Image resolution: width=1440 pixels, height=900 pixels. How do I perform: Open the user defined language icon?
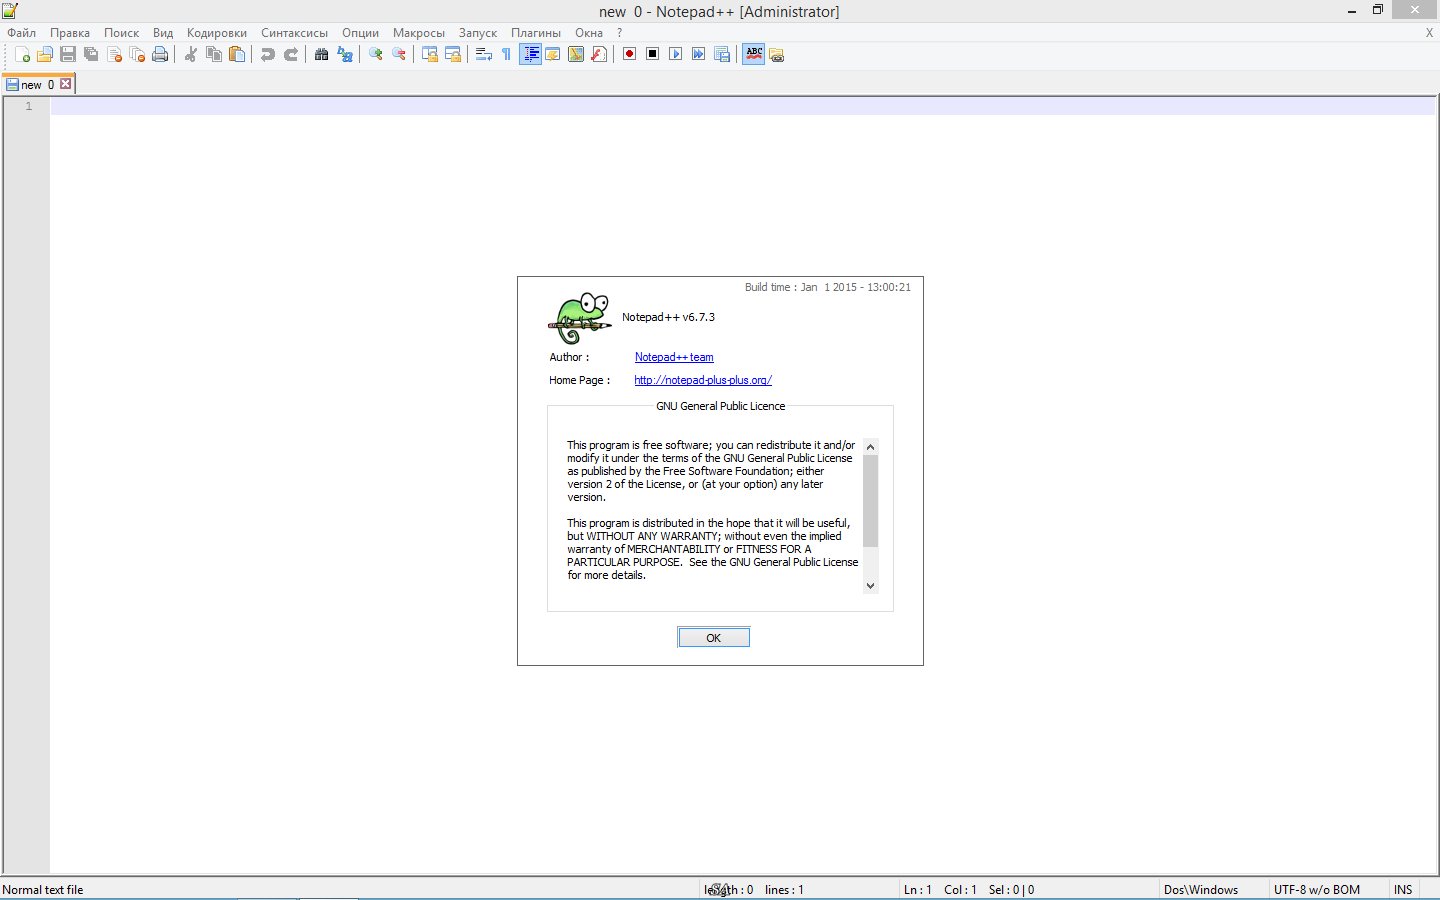[x=553, y=54]
